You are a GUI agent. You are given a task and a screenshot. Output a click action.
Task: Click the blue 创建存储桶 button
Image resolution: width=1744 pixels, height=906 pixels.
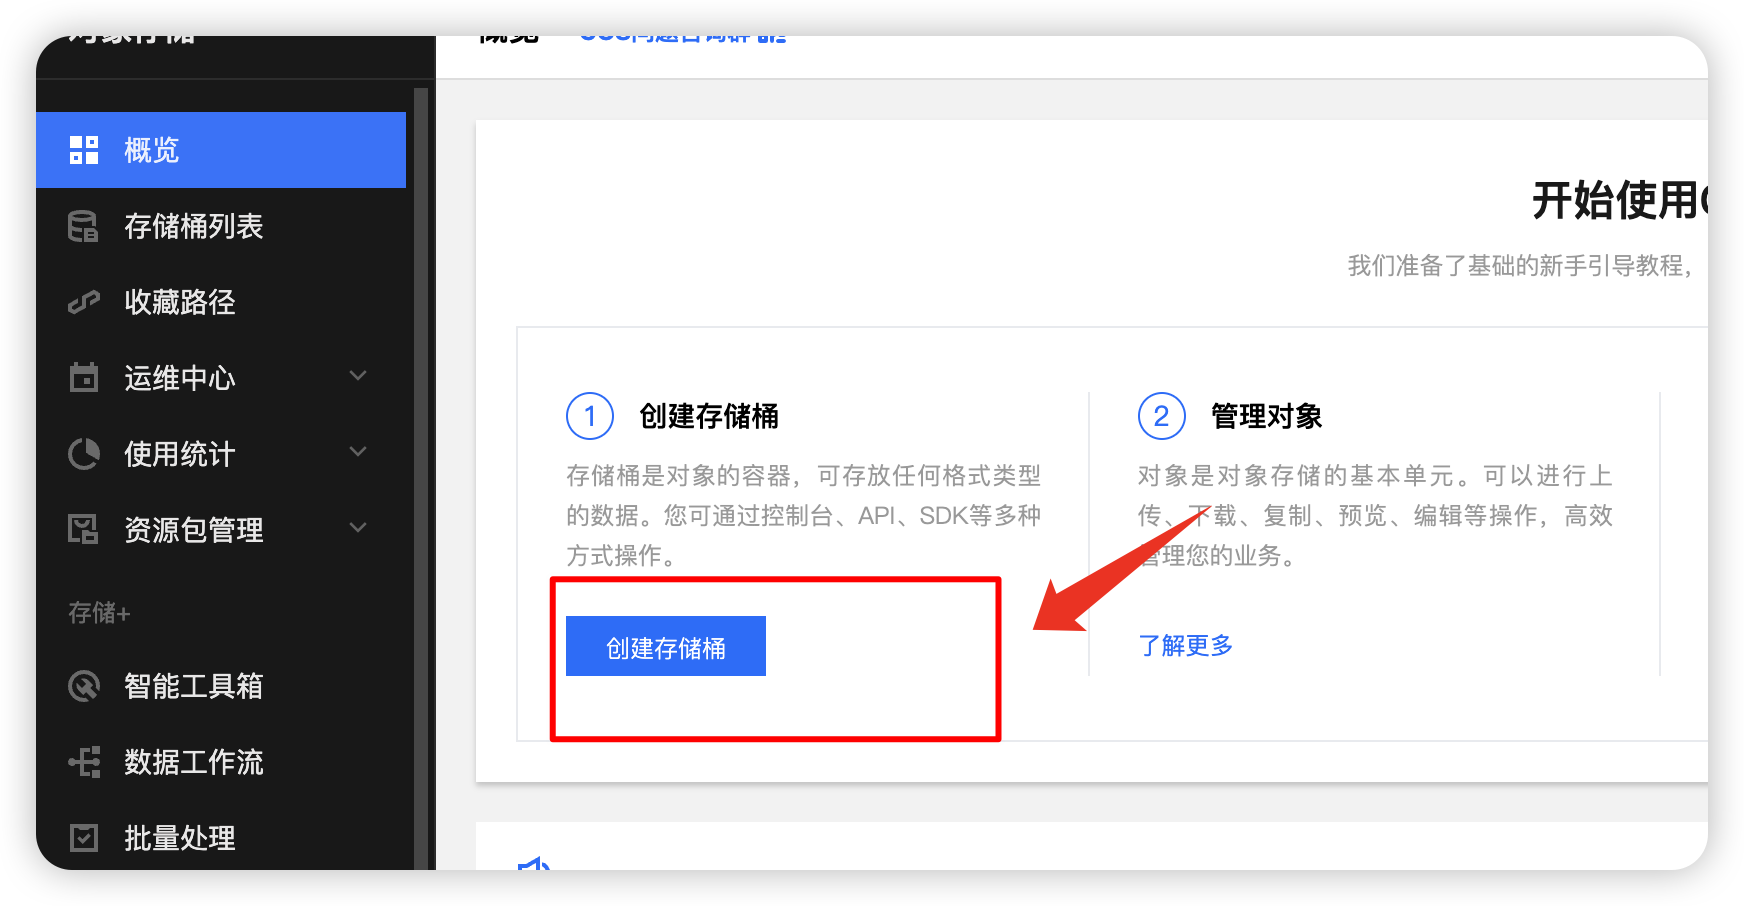tap(666, 646)
